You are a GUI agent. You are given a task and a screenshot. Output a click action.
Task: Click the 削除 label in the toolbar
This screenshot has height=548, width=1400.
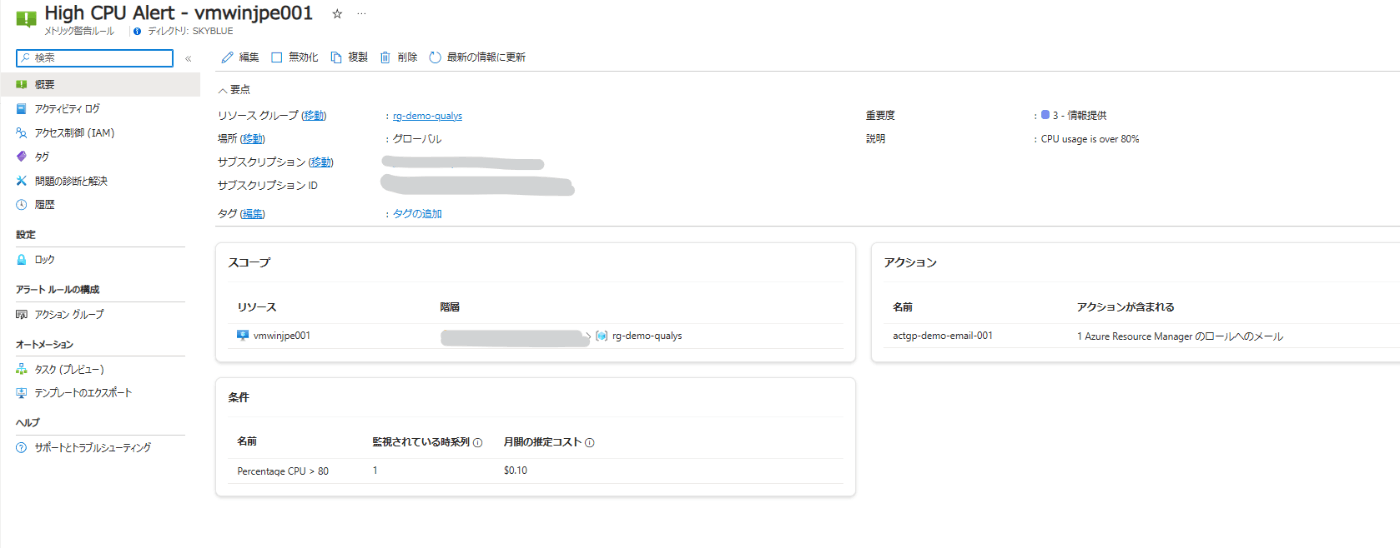click(x=407, y=57)
